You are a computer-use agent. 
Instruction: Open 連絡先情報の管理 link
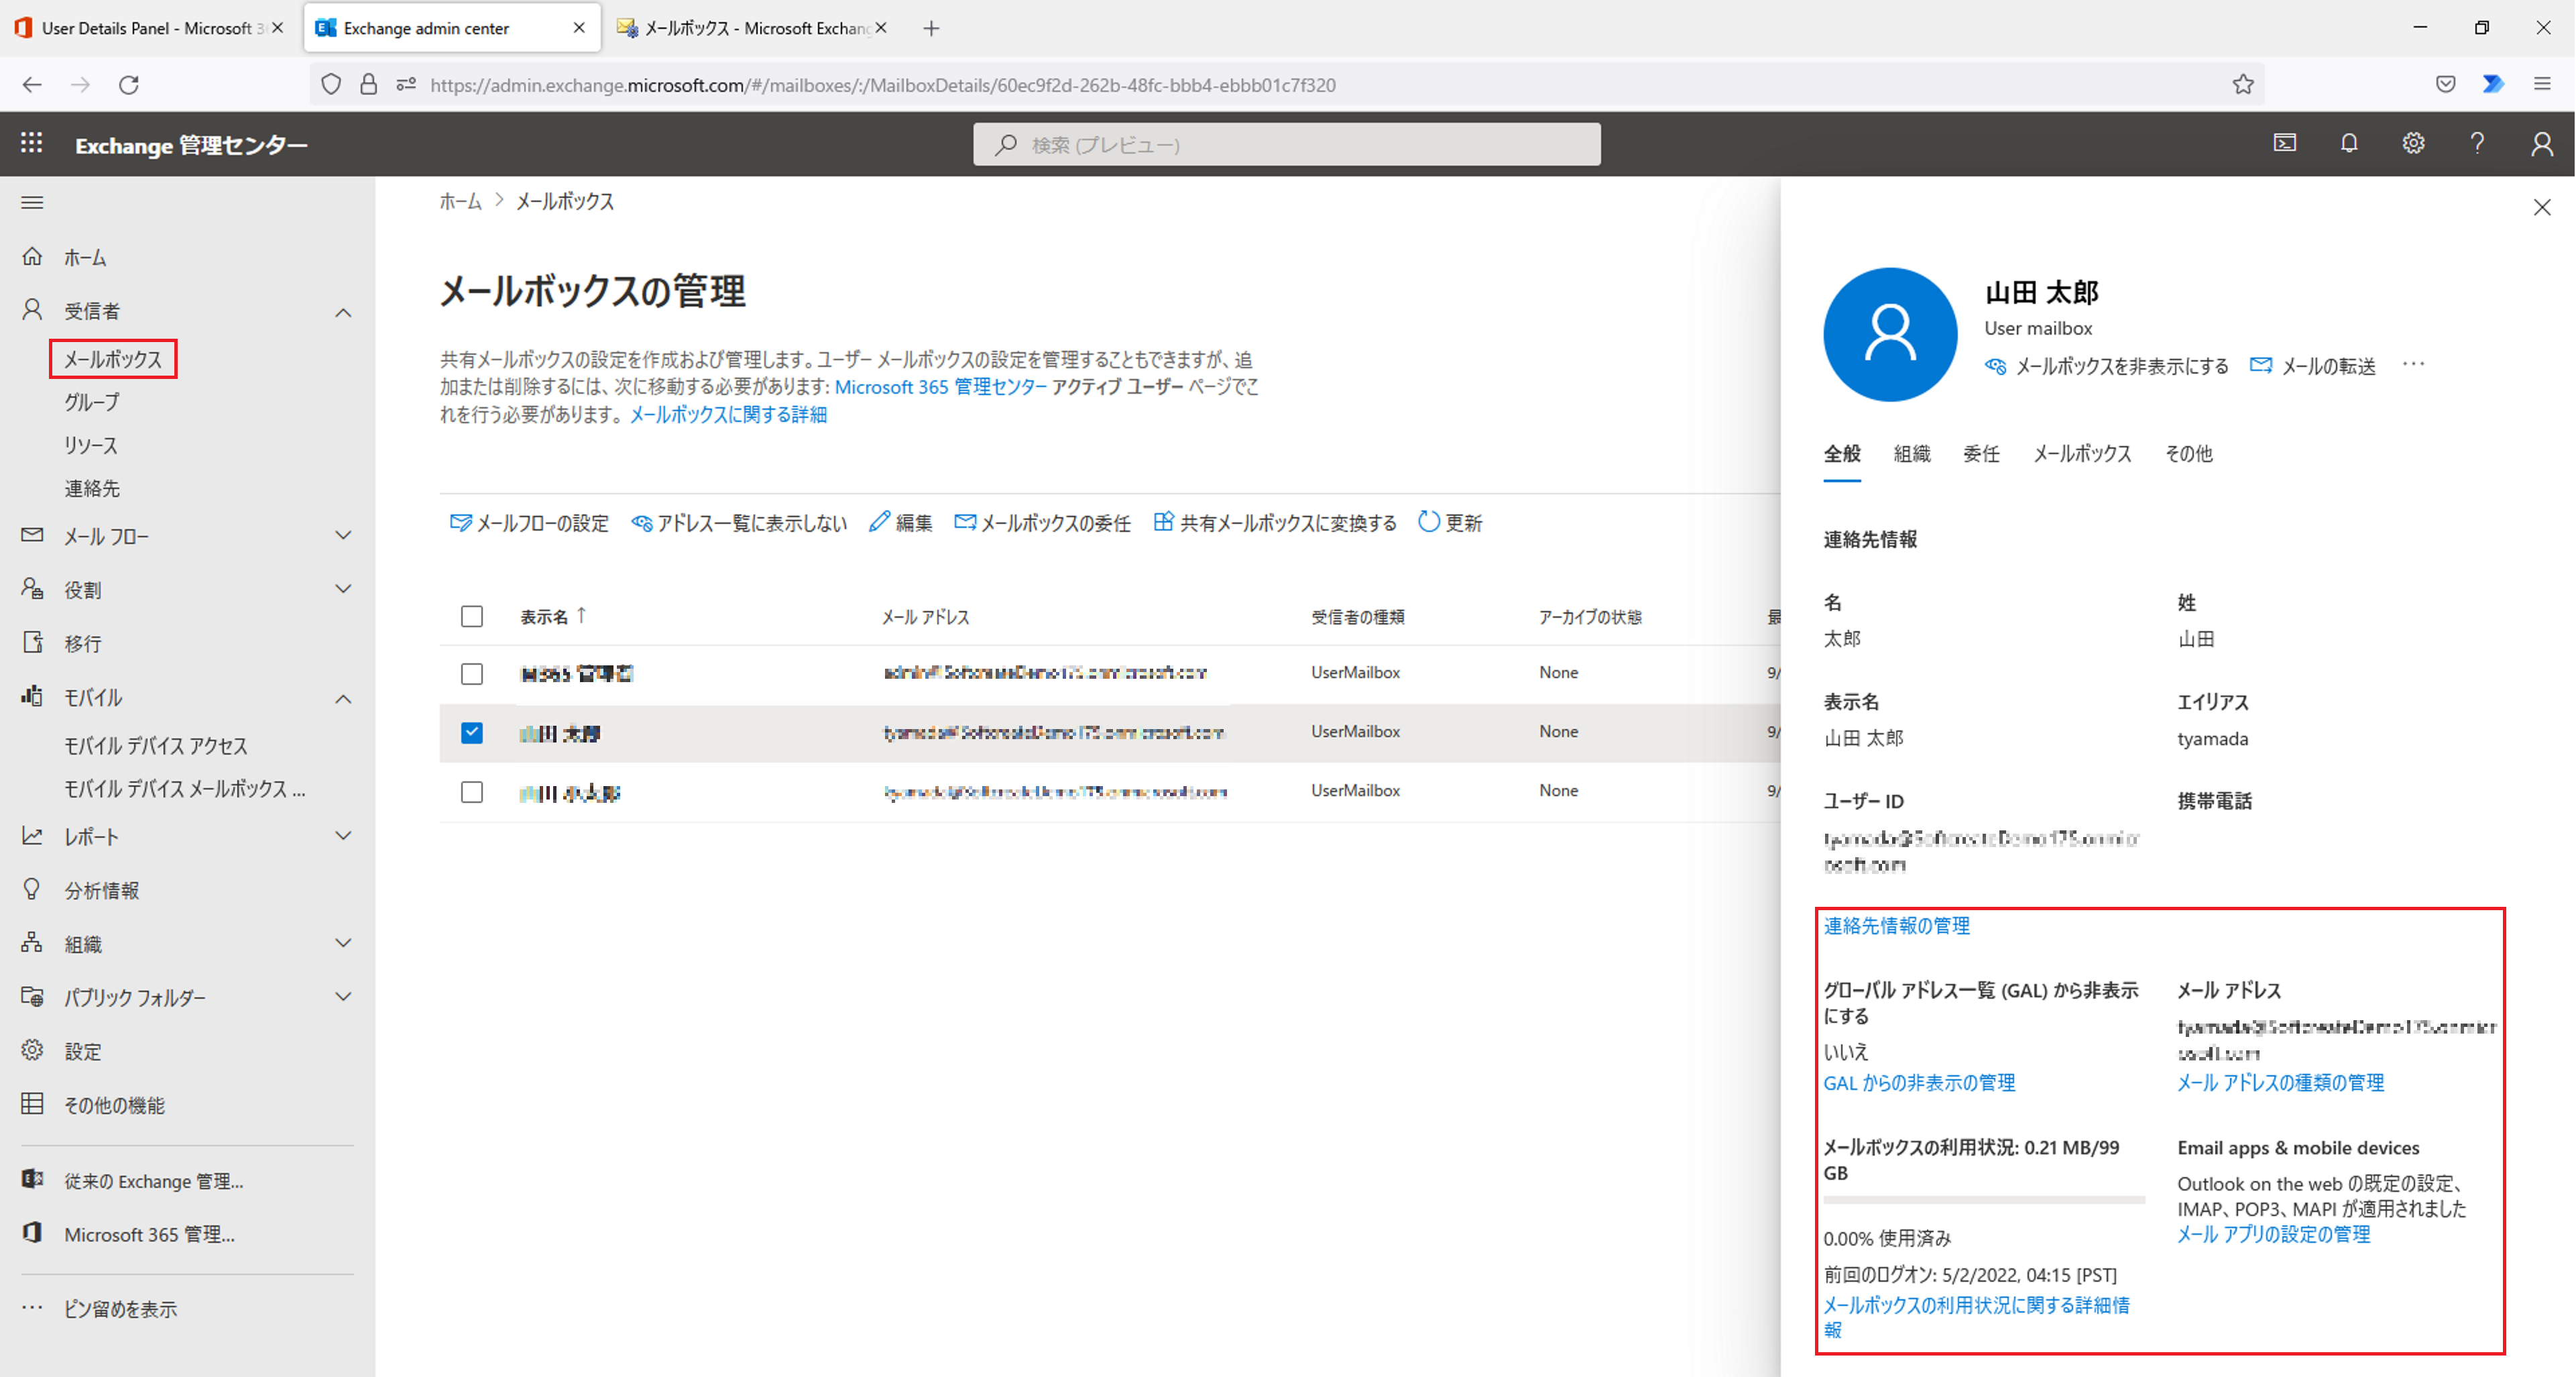click(x=1896, y=926)
